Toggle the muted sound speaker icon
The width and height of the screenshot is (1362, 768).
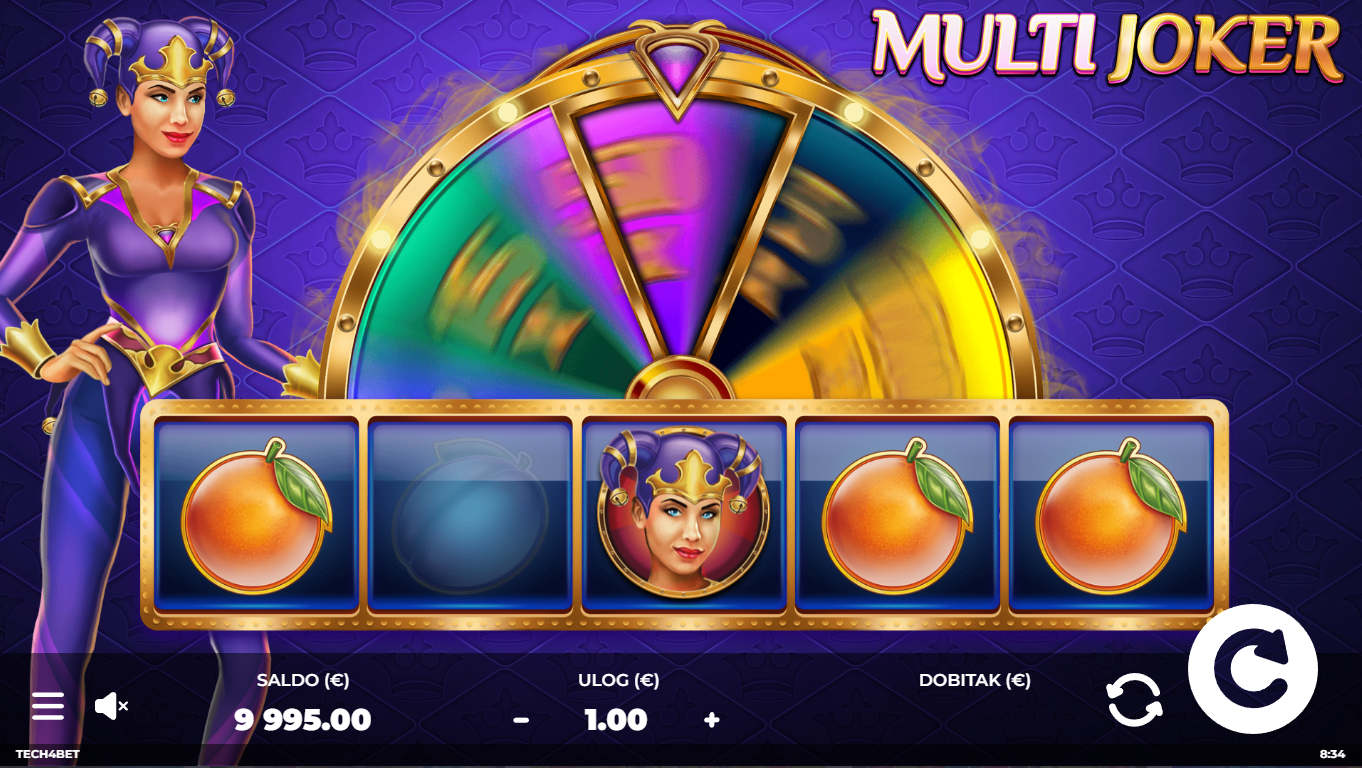click(111, 706)
